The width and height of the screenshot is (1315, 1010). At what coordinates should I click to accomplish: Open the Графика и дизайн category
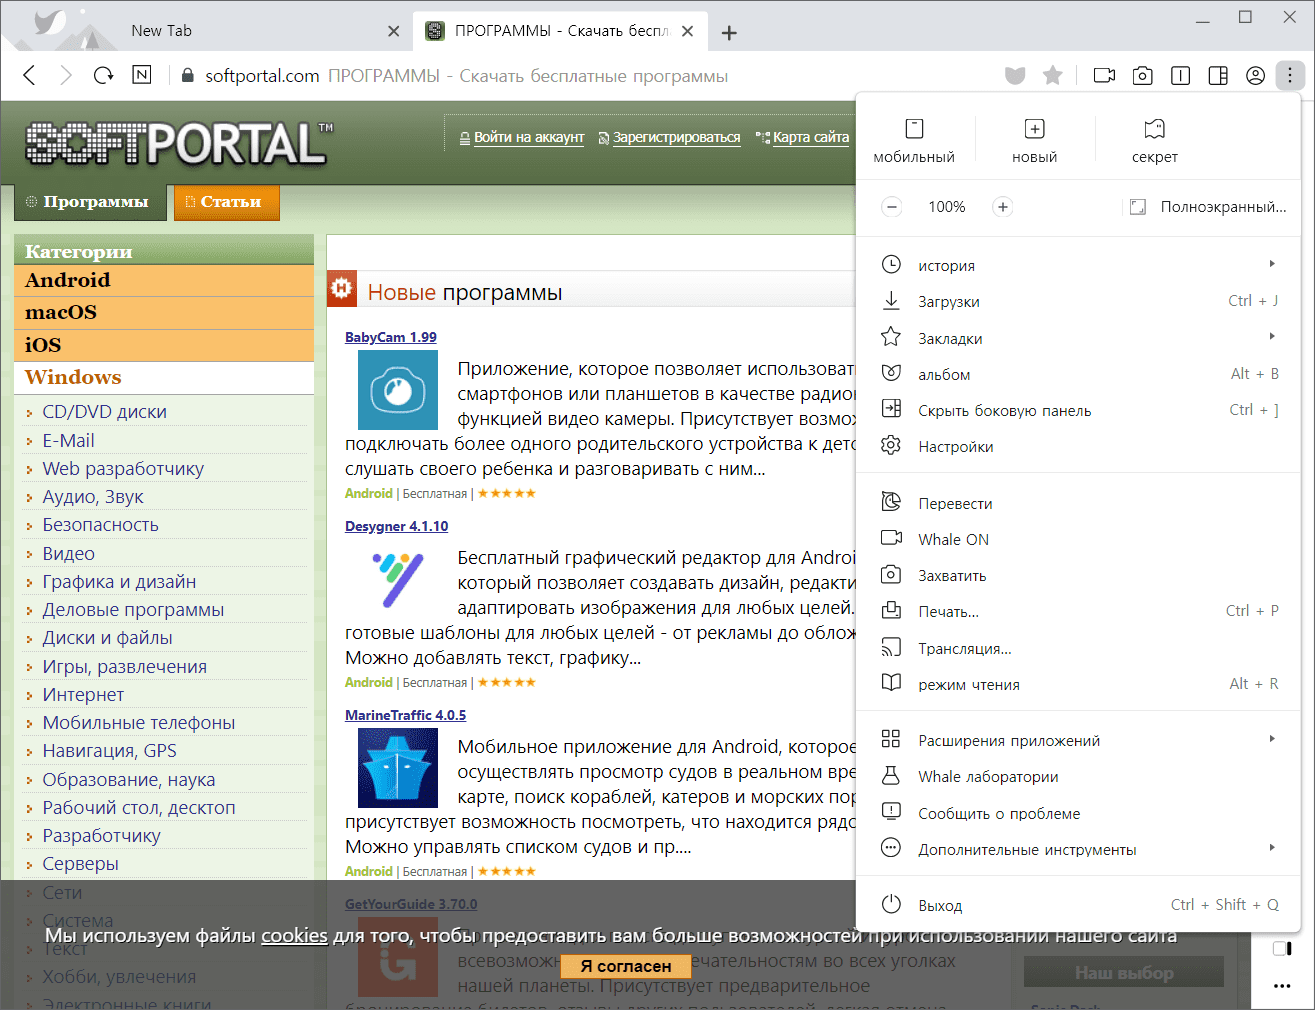(x=119, y=581)
